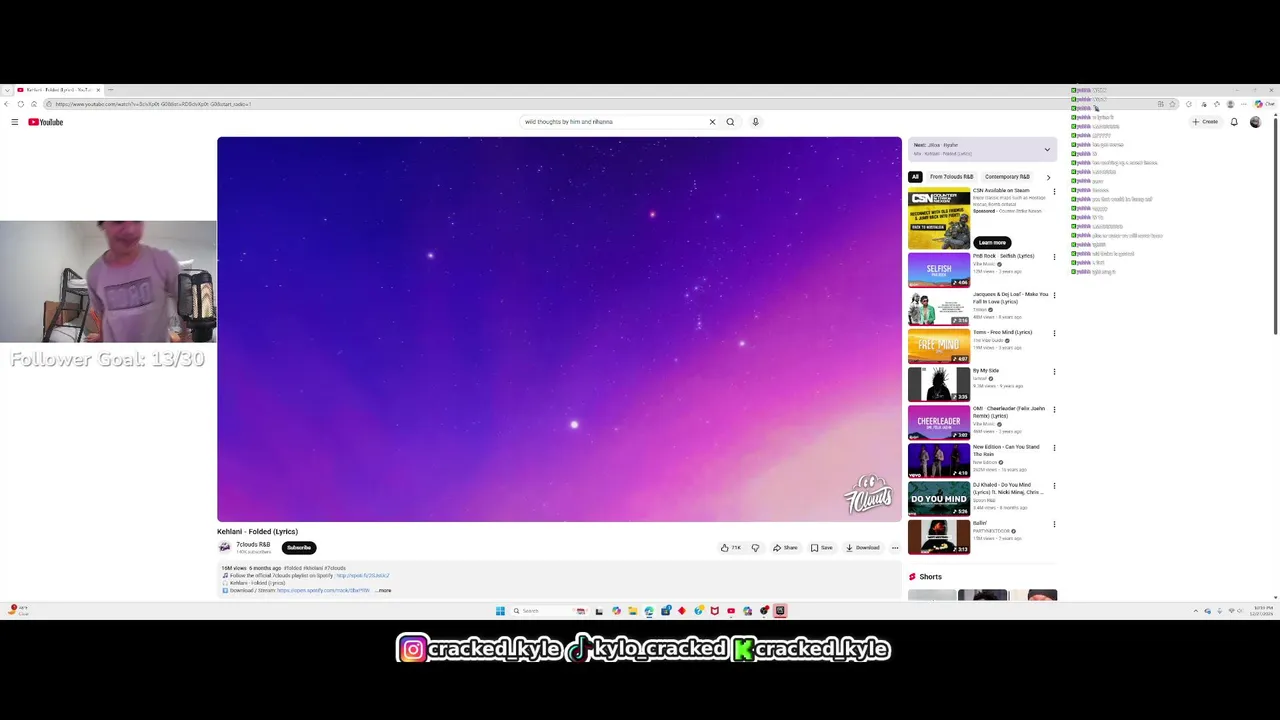
Task: Open the Create upload button
Action: click(1205, 122)
